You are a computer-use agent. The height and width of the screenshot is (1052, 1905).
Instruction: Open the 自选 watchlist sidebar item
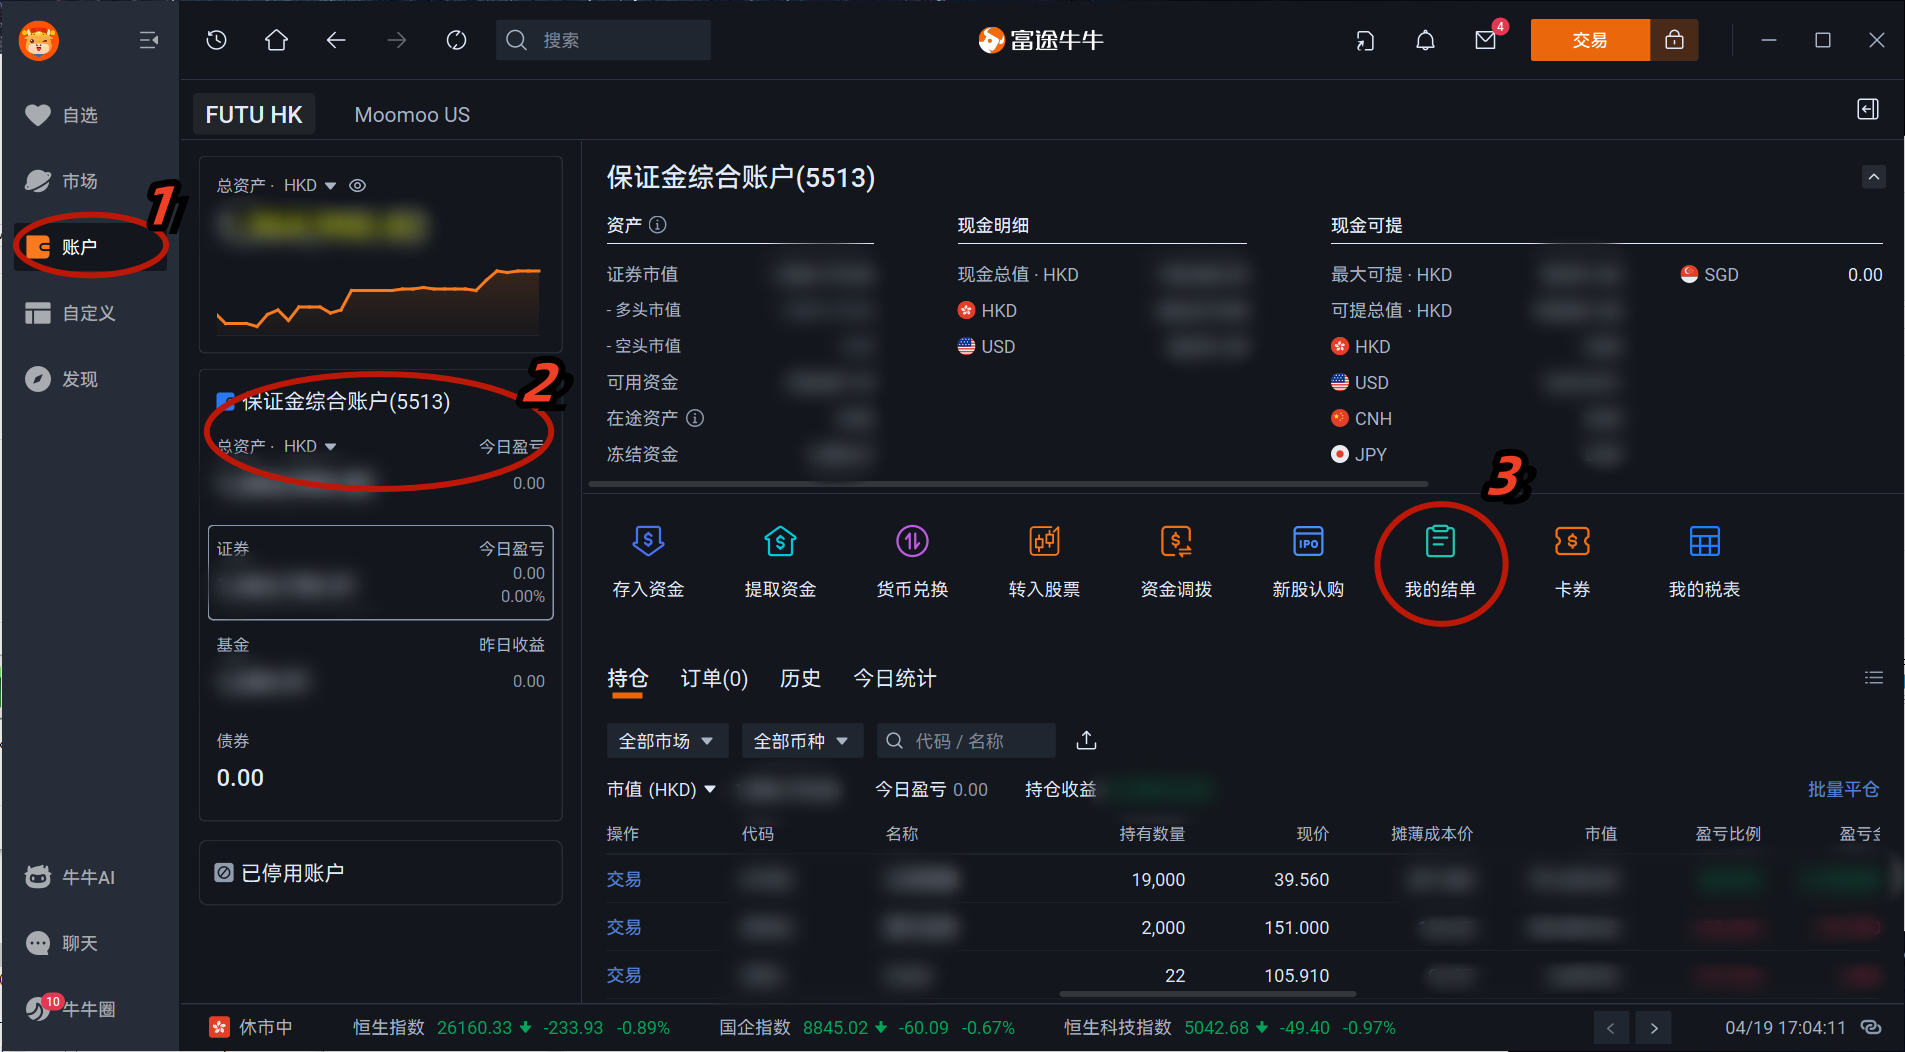[x=62, y=115]
